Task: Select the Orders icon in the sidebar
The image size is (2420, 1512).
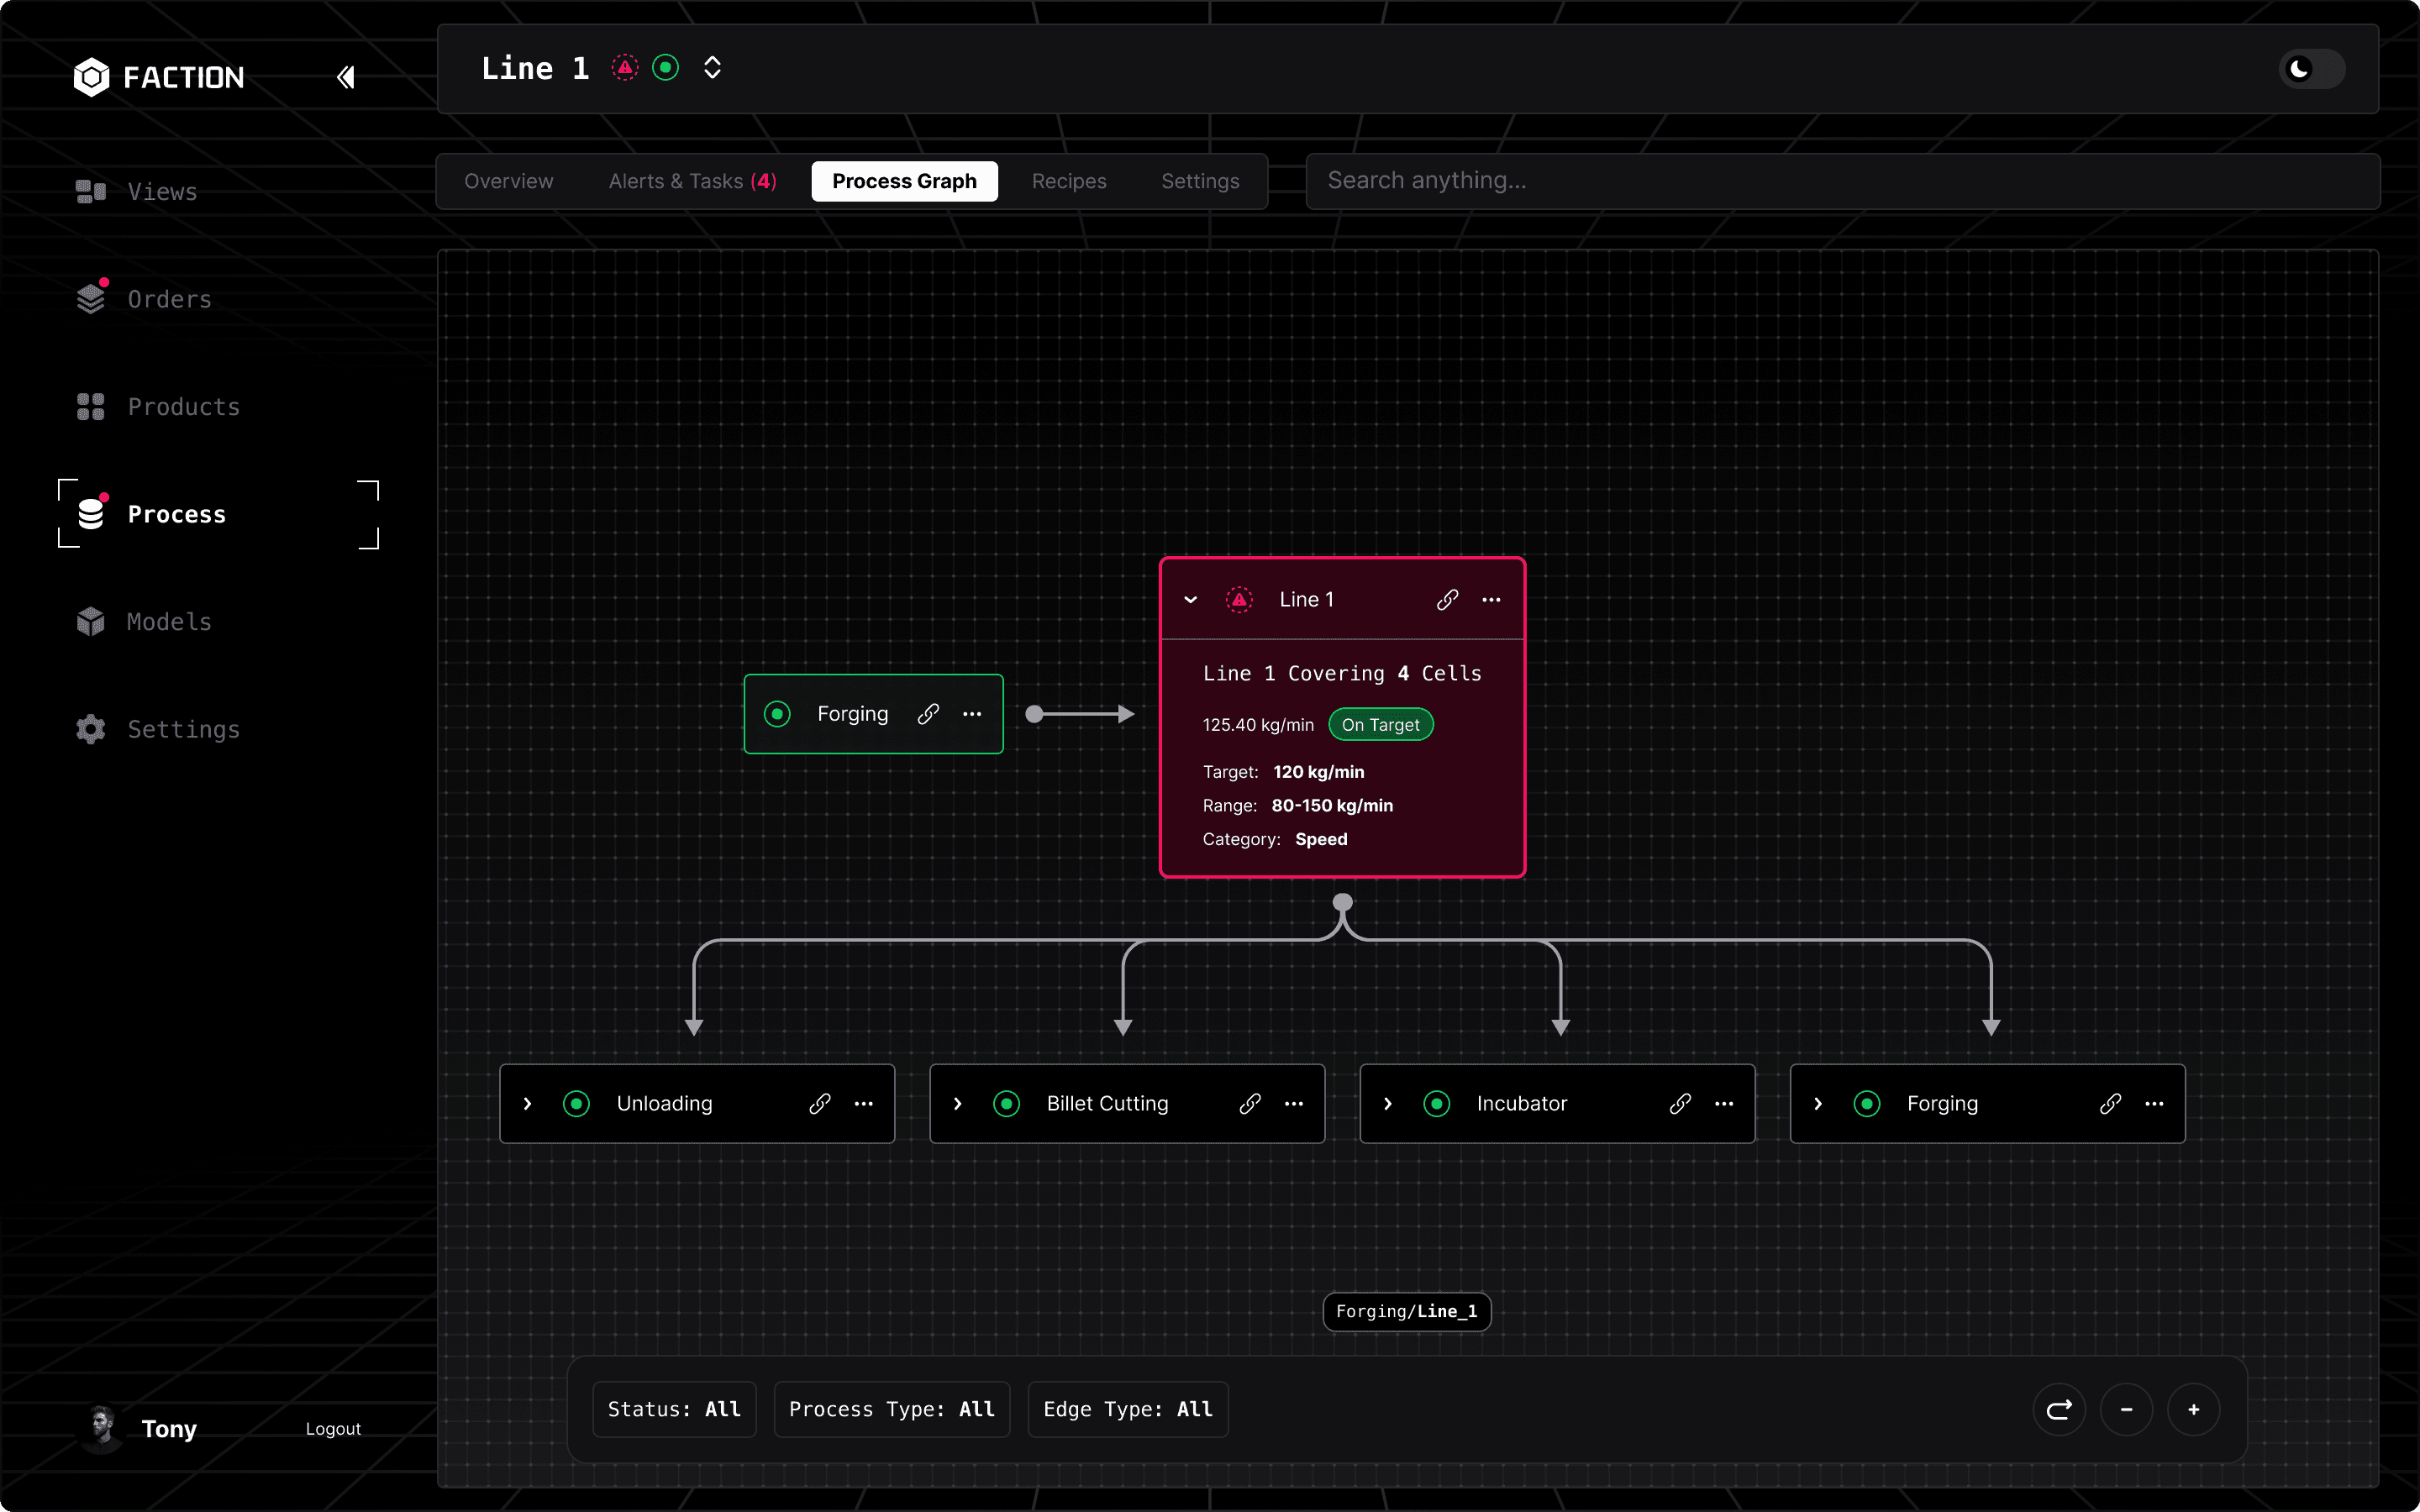Action: pos(90,298)
